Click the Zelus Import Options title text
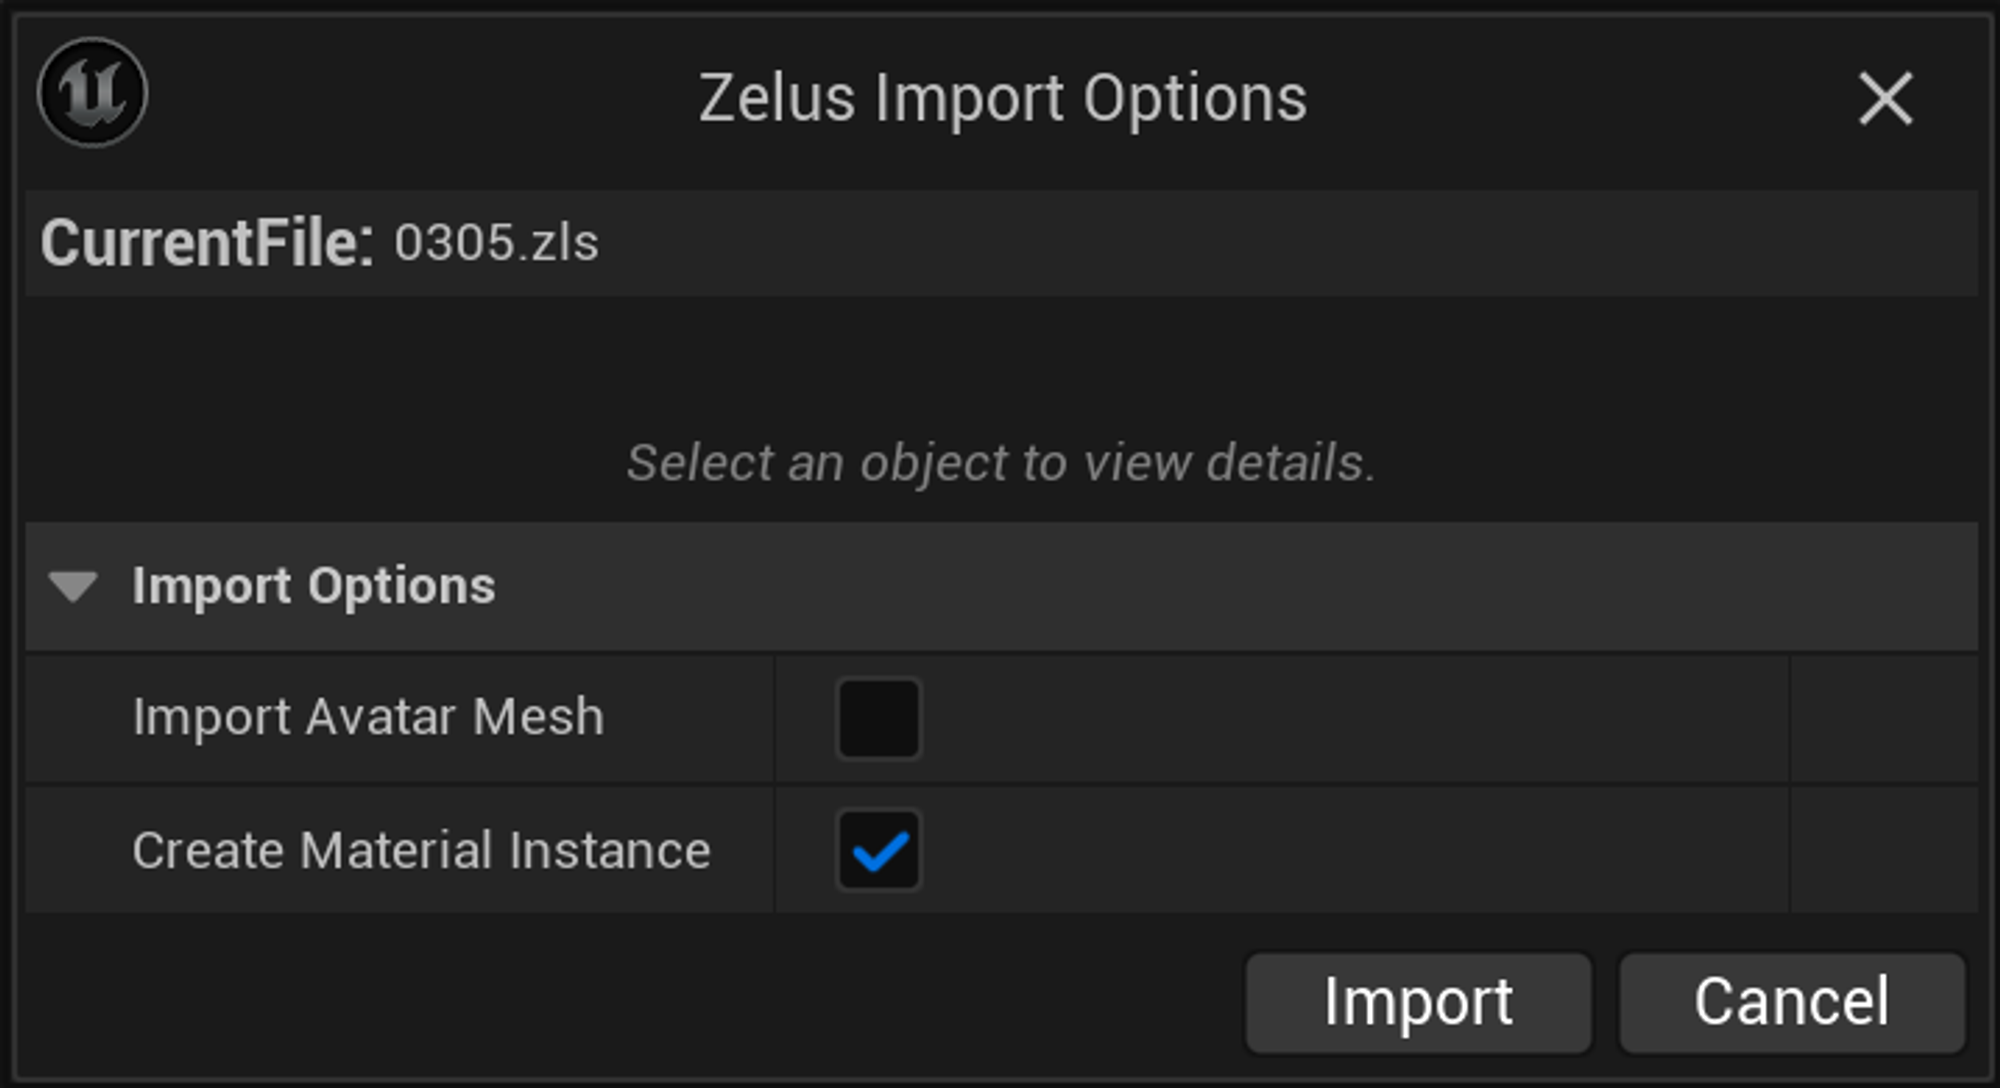The image size is (2000, 1088). (x=1002, y=98)
